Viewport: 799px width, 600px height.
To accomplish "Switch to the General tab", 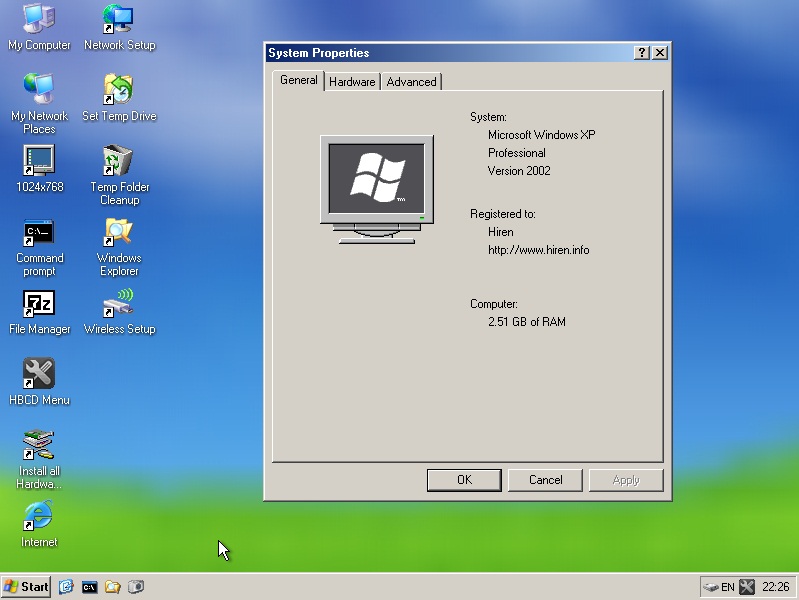I will [299, 80].
